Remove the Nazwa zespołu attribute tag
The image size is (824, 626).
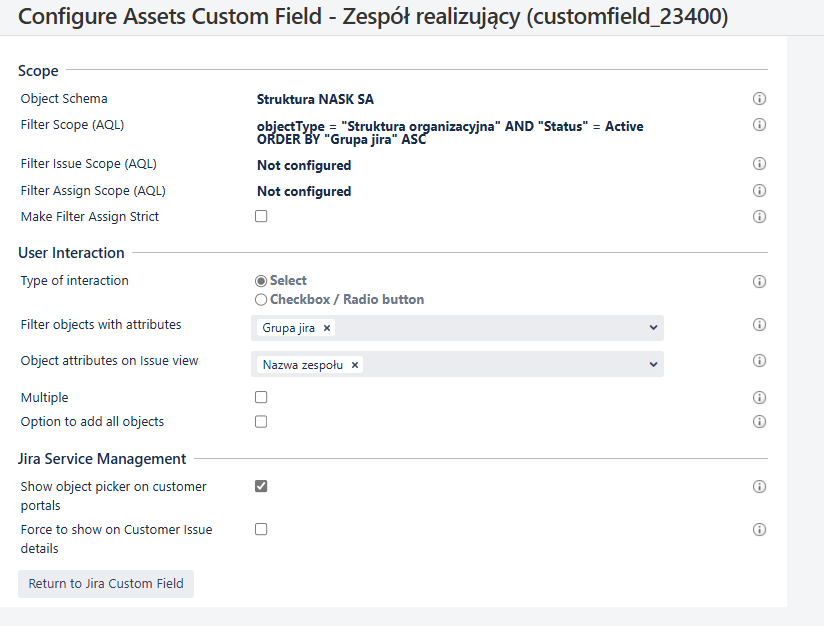point(355,365)
